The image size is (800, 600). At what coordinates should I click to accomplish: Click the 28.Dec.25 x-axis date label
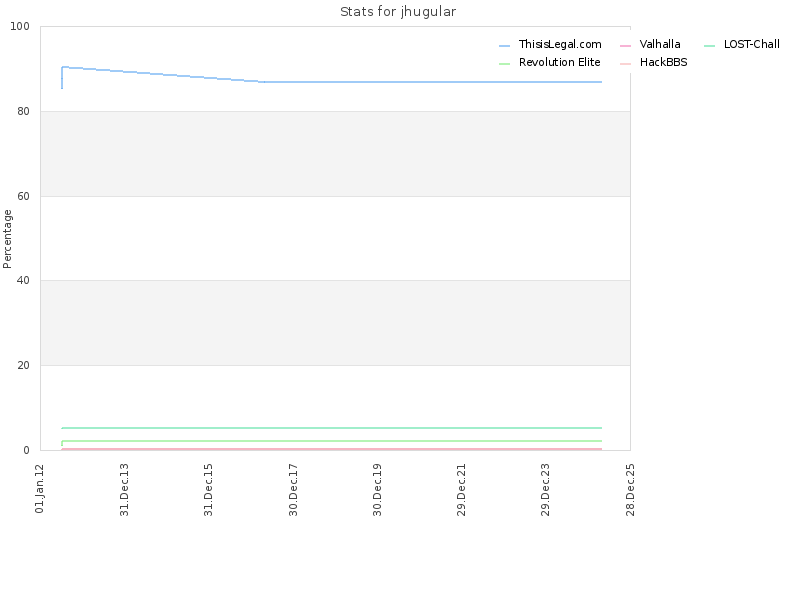point(630,490)
